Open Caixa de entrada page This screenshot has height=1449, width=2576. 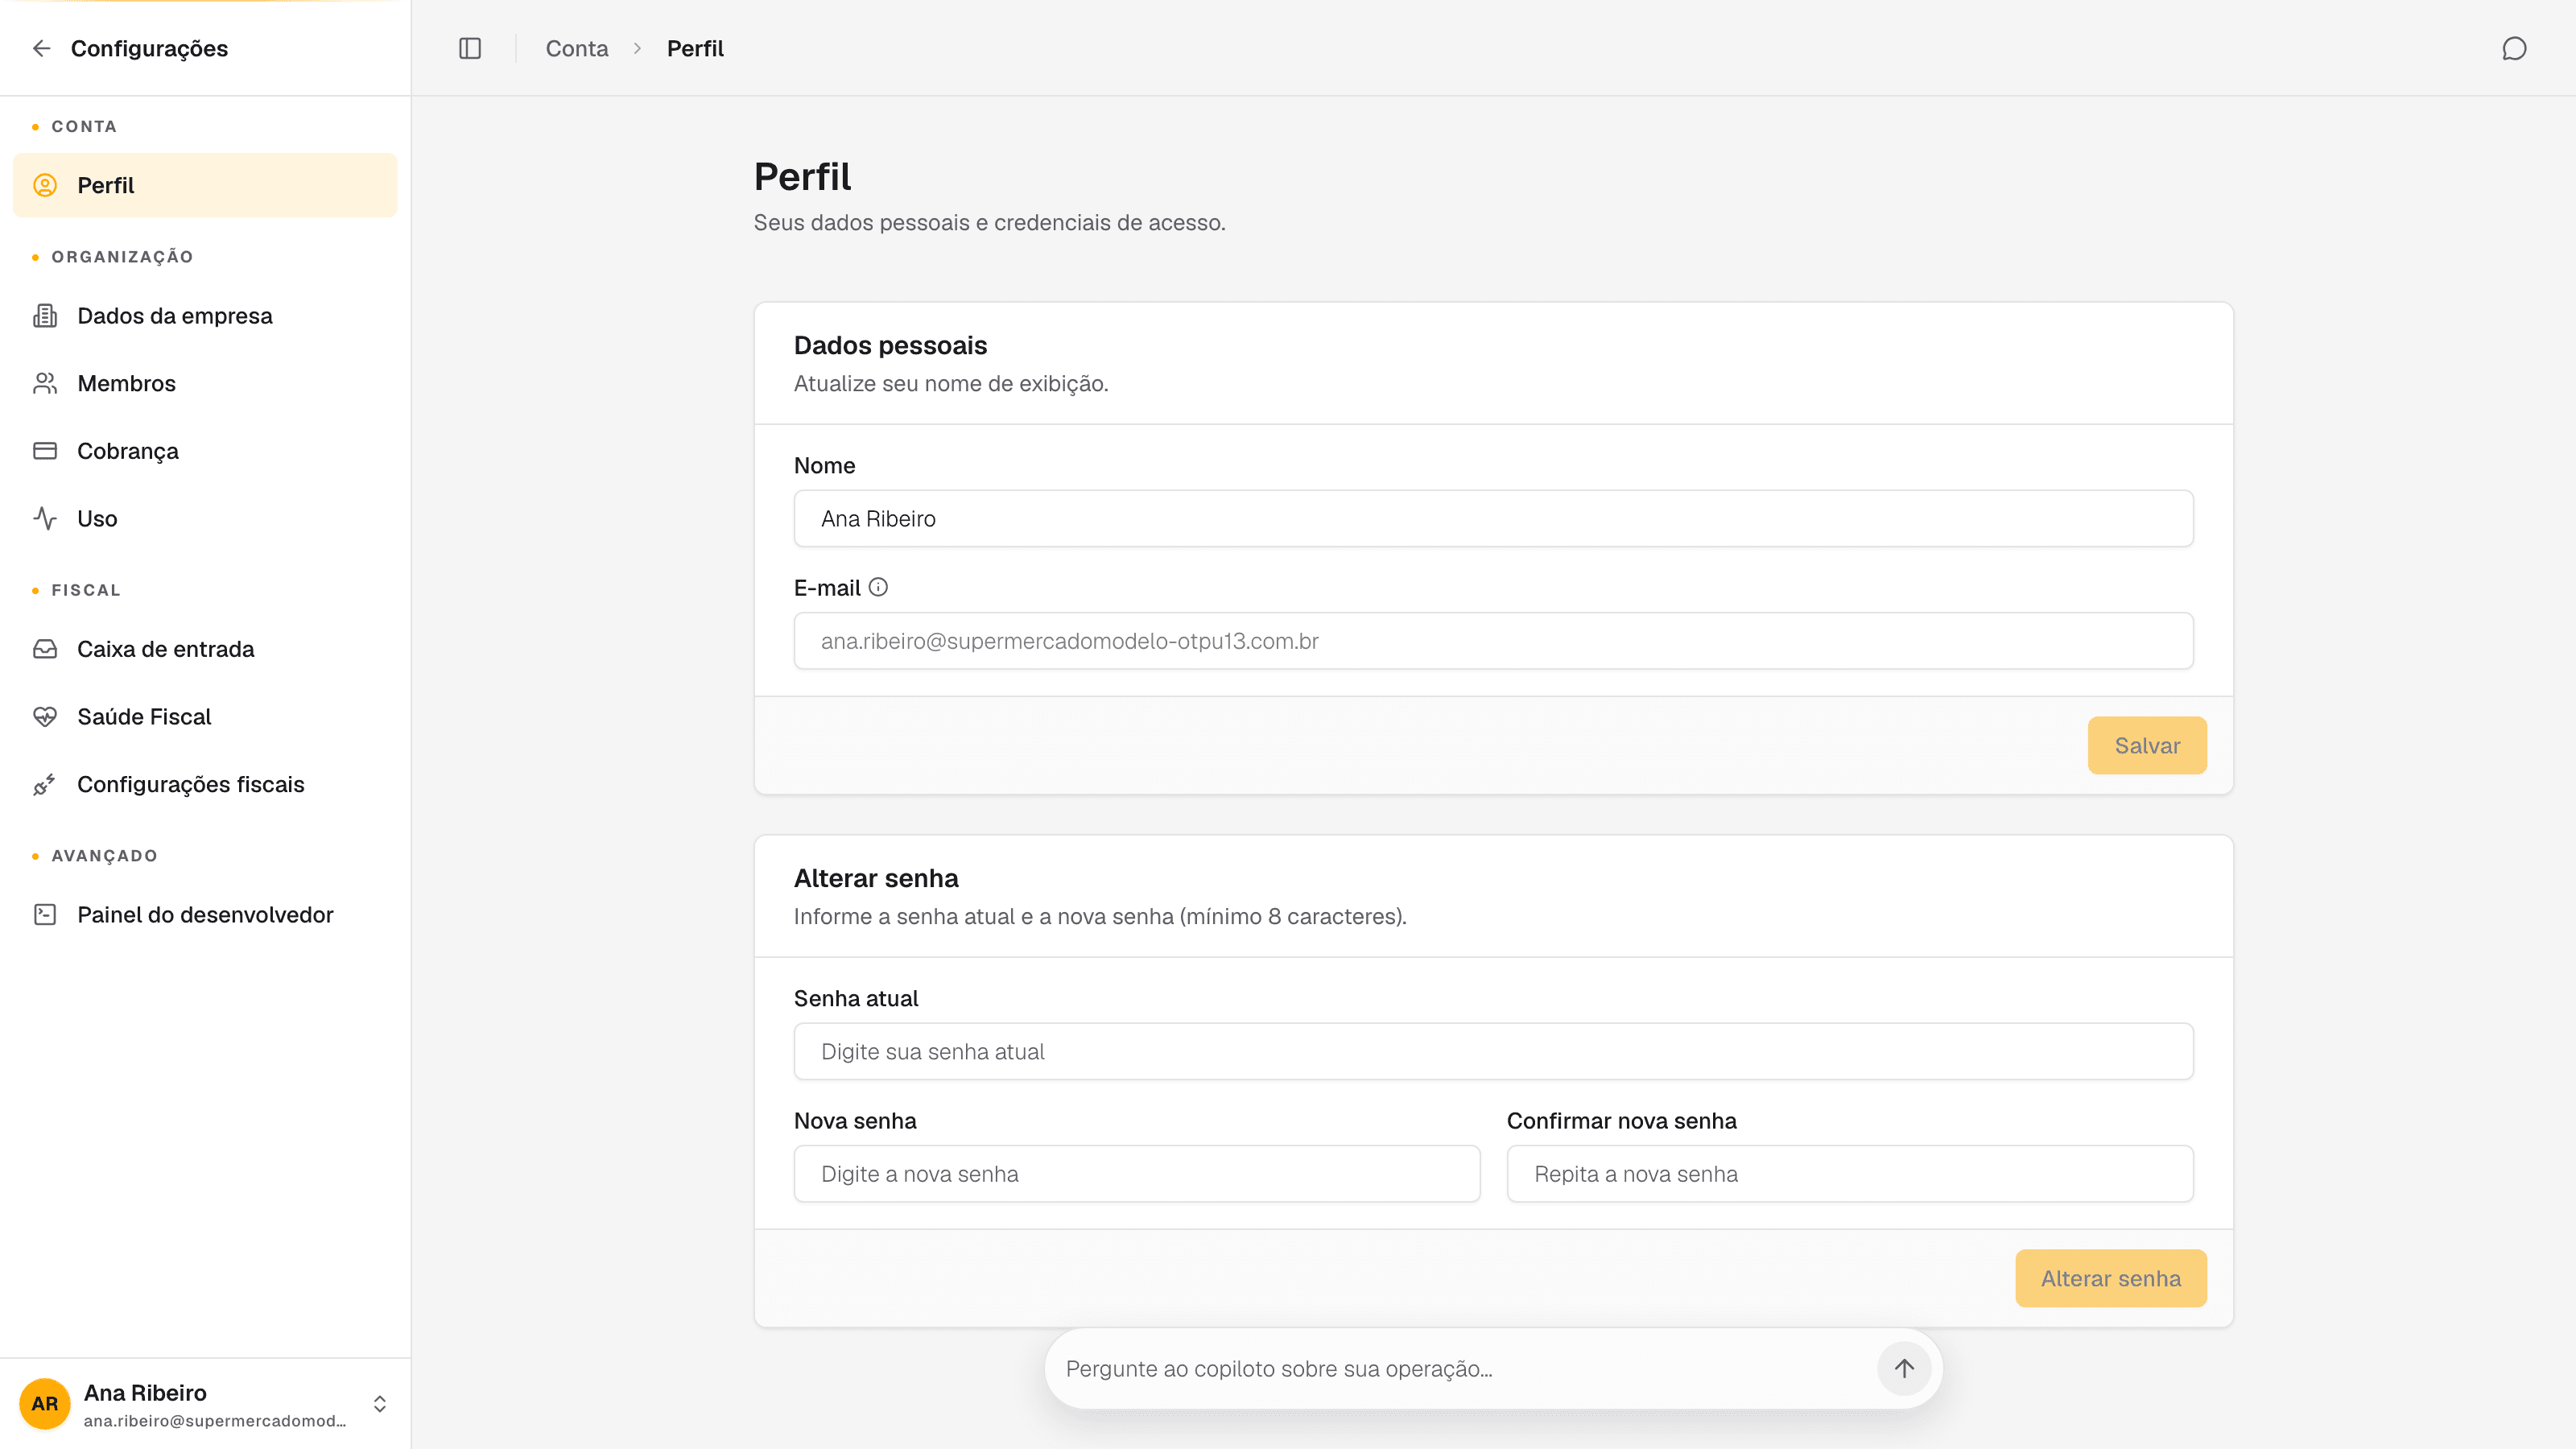click(x=205, y=649)
